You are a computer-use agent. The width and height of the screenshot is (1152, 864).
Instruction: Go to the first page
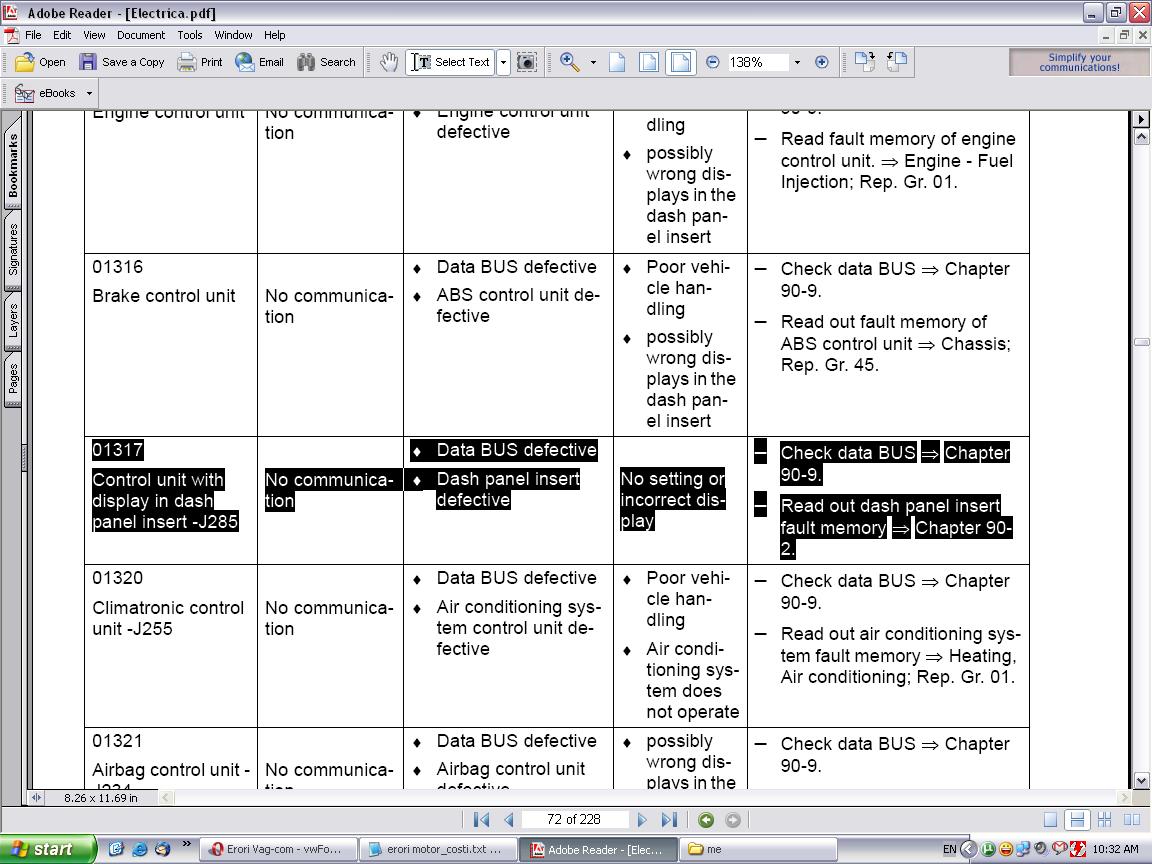coord(482,820)
